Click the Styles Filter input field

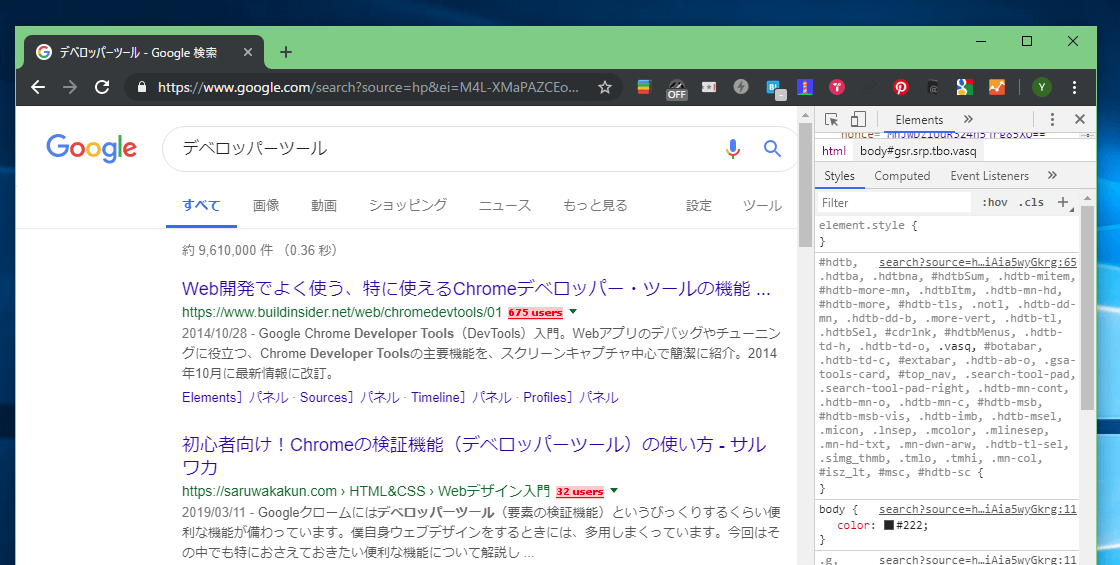point(894,202)
